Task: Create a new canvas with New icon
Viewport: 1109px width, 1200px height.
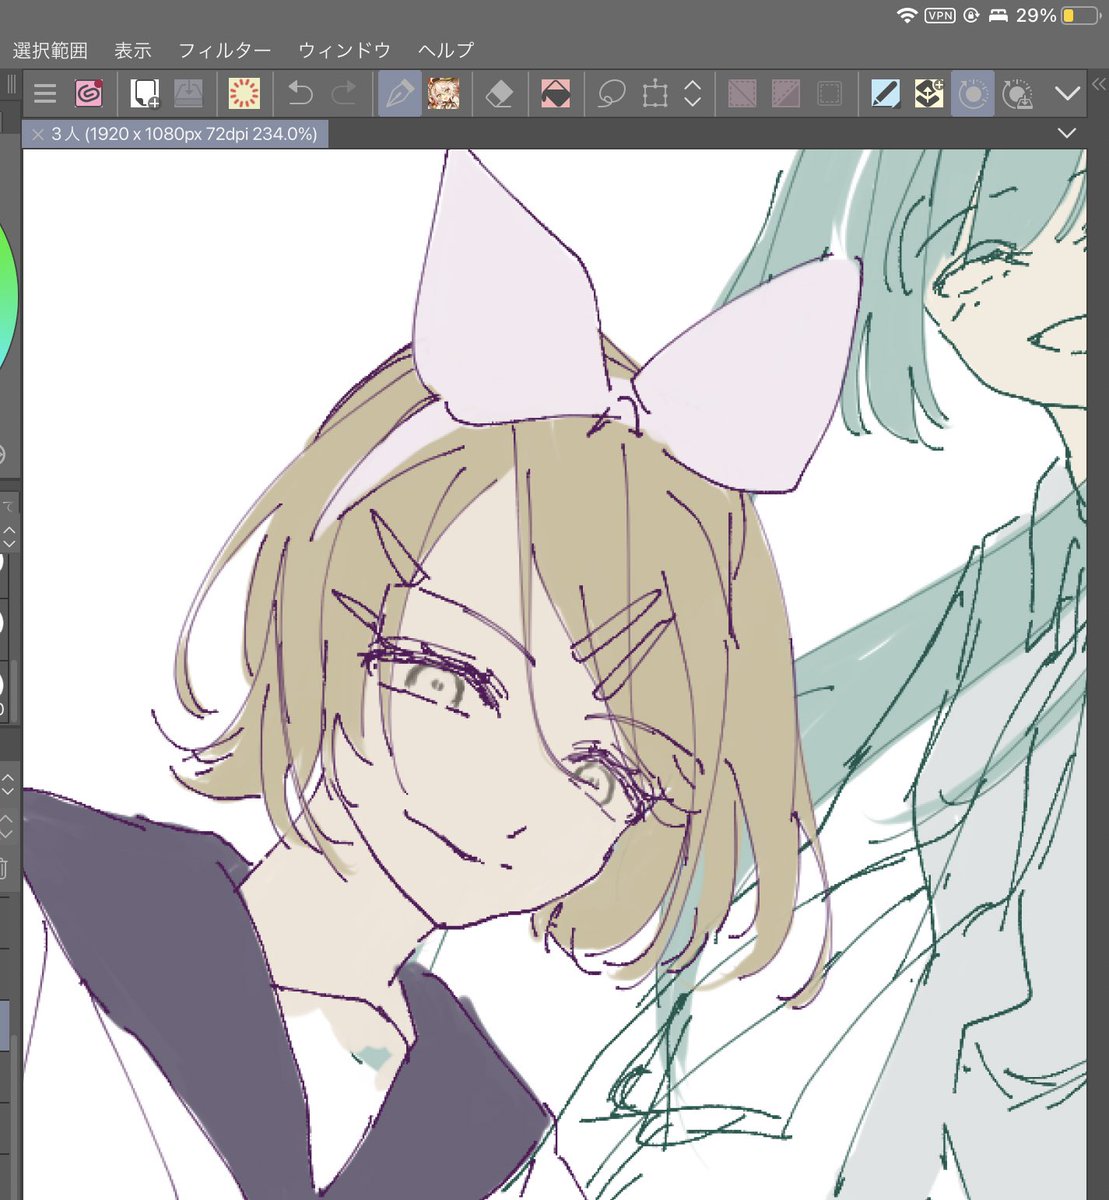Action: [145, 94]
